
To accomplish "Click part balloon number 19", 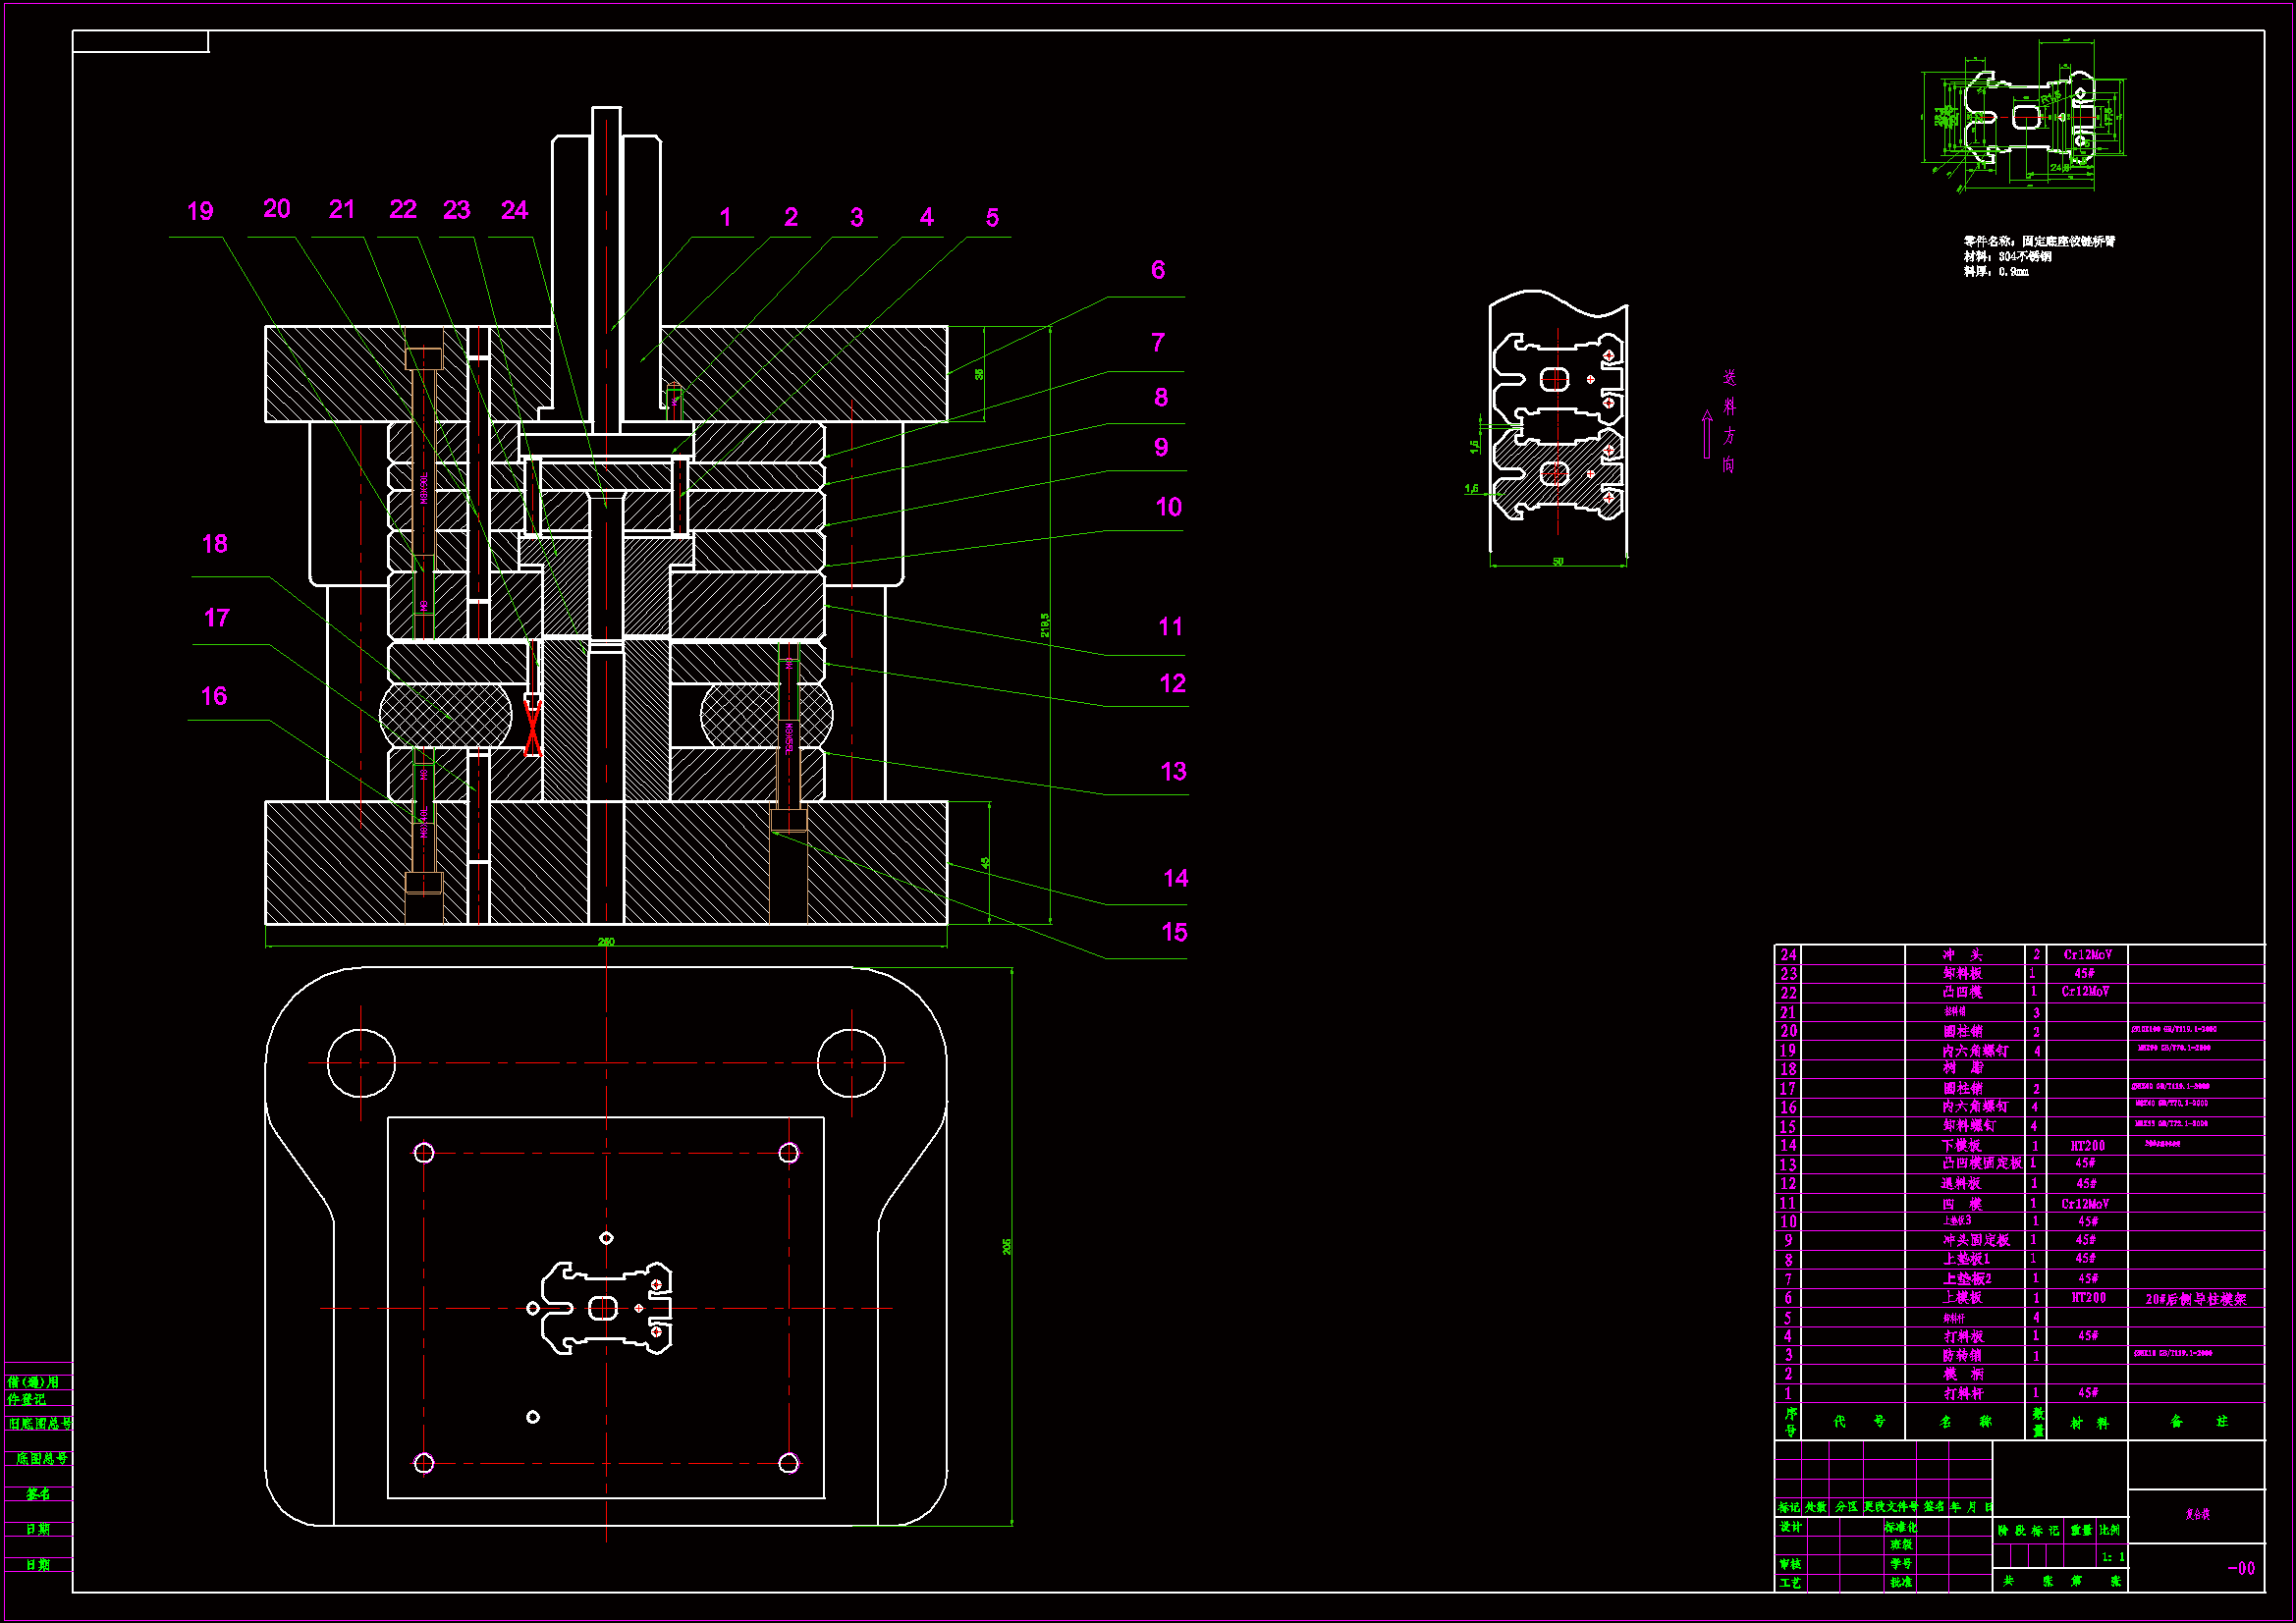I will tap(200, 211).
